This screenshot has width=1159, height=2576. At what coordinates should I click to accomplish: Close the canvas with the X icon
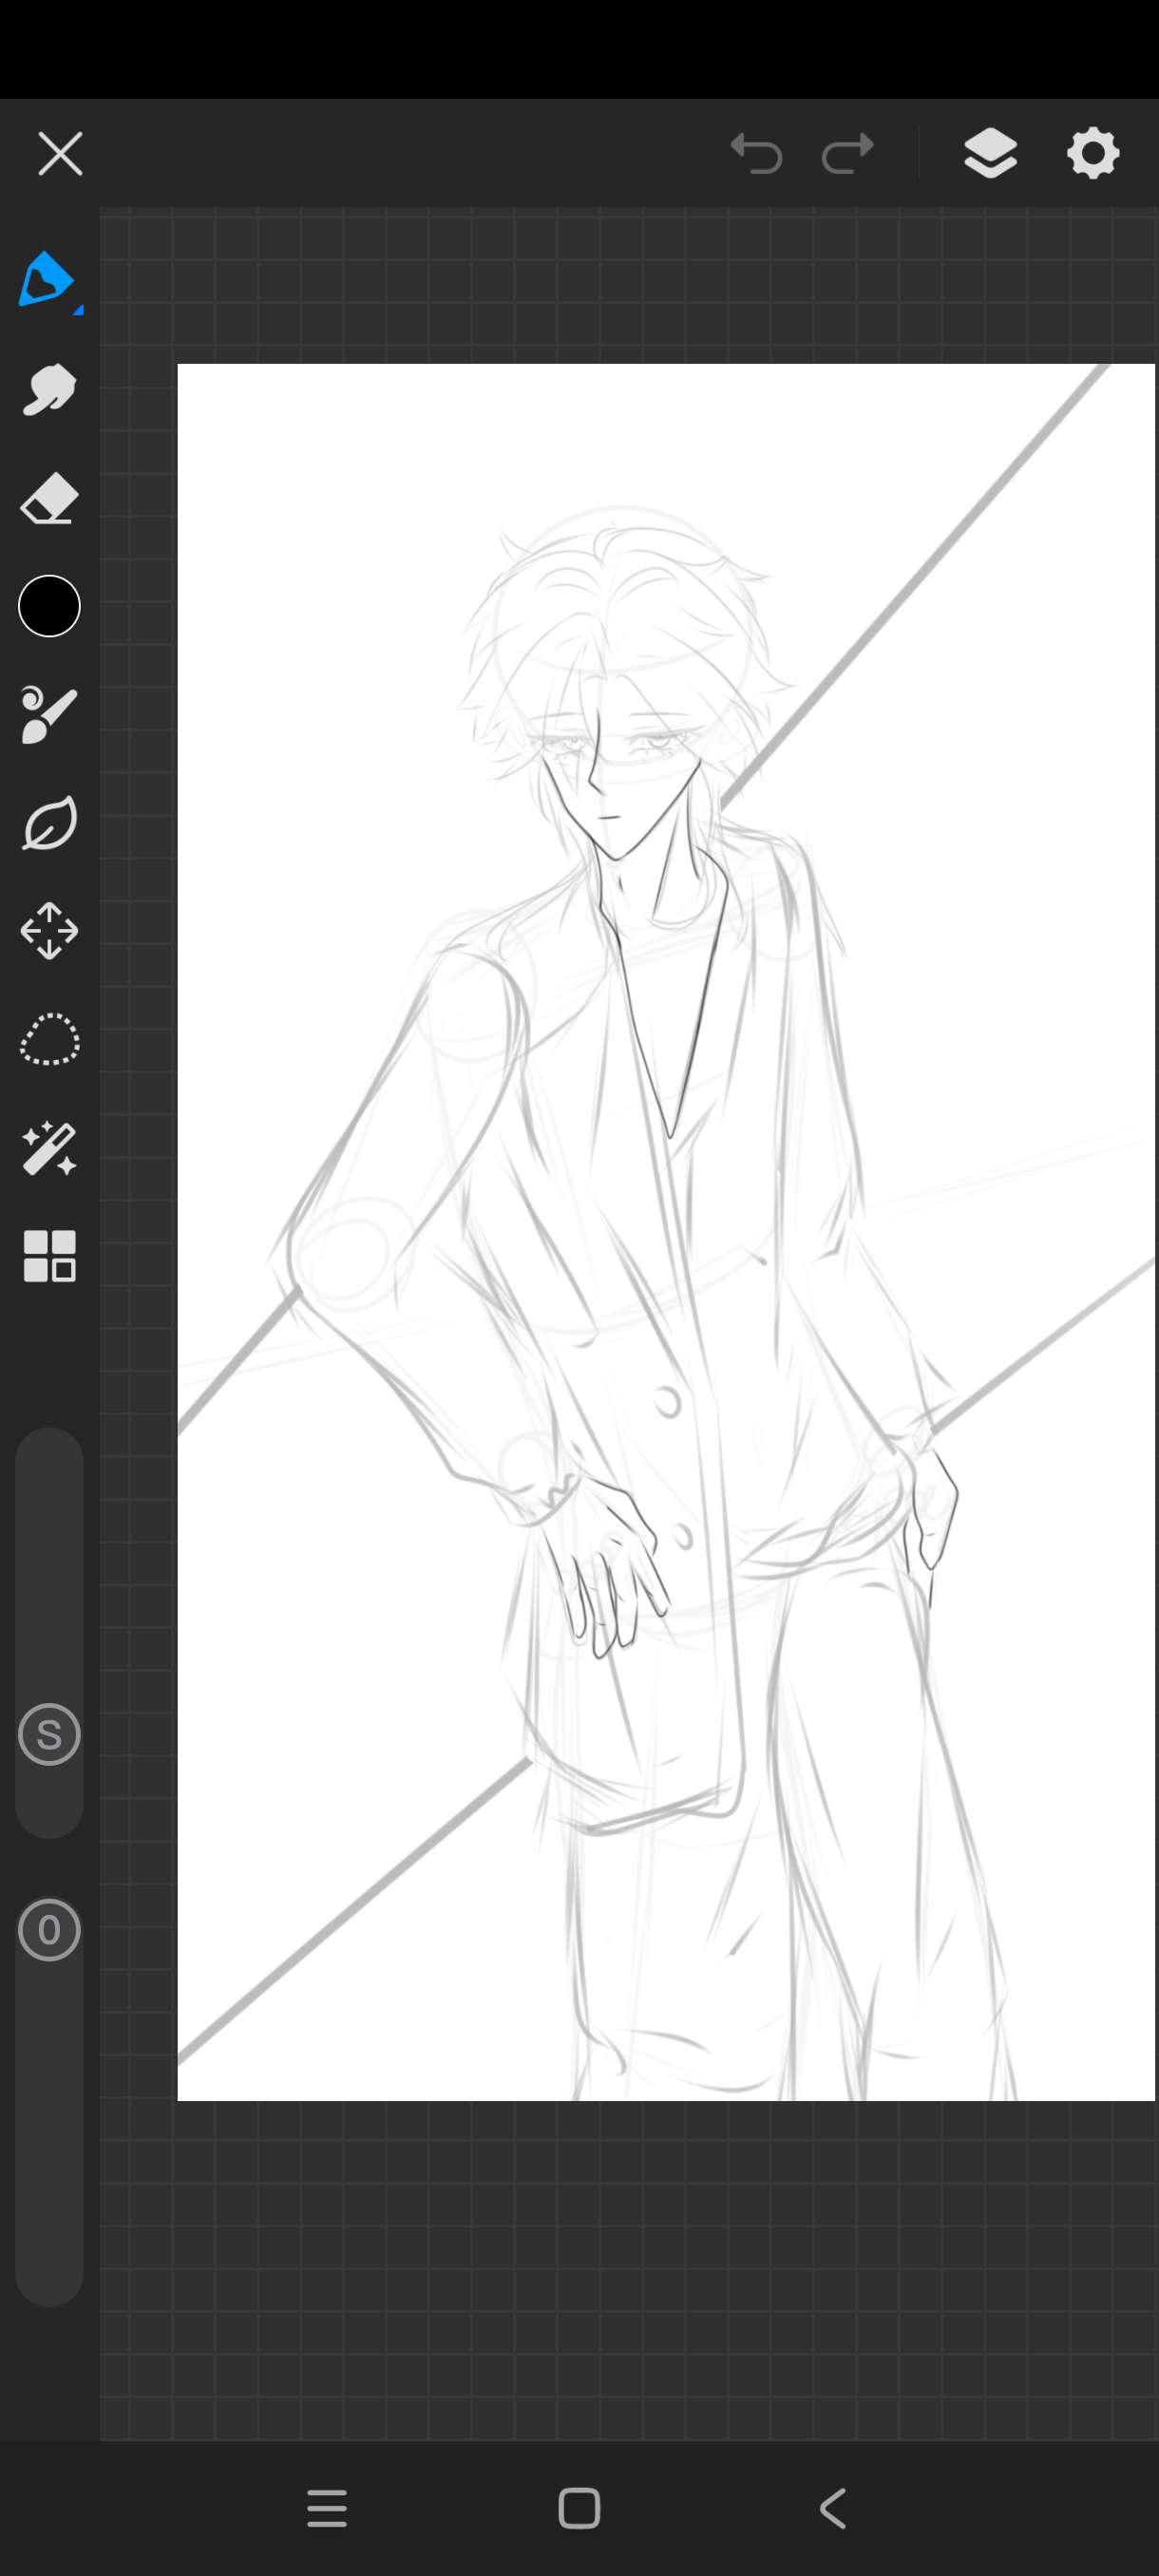pos(60,154)
